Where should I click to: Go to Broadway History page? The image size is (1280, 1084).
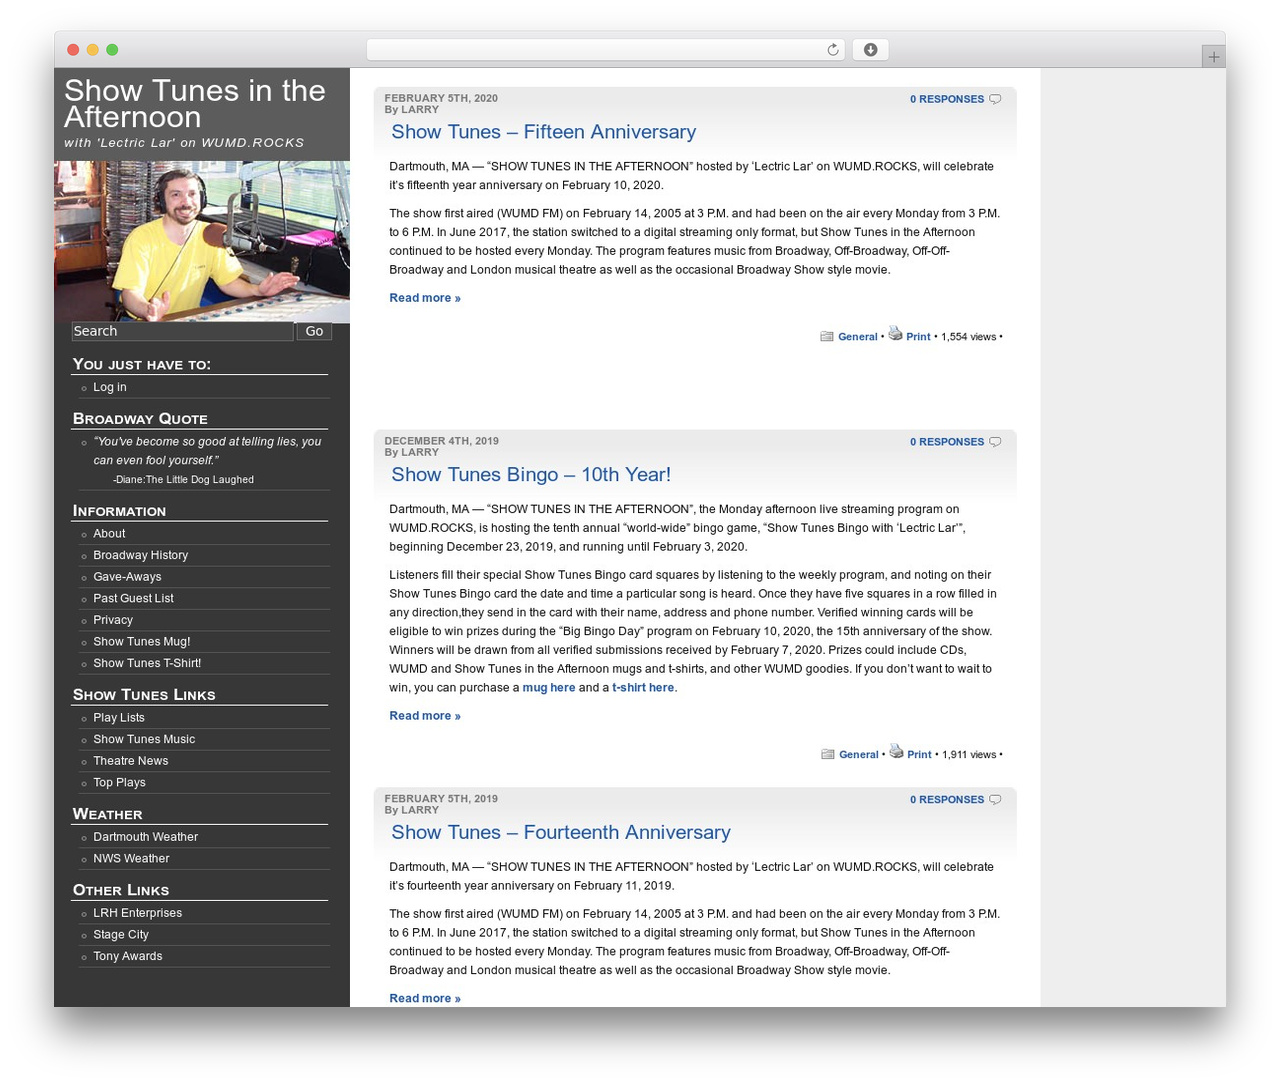141,555
